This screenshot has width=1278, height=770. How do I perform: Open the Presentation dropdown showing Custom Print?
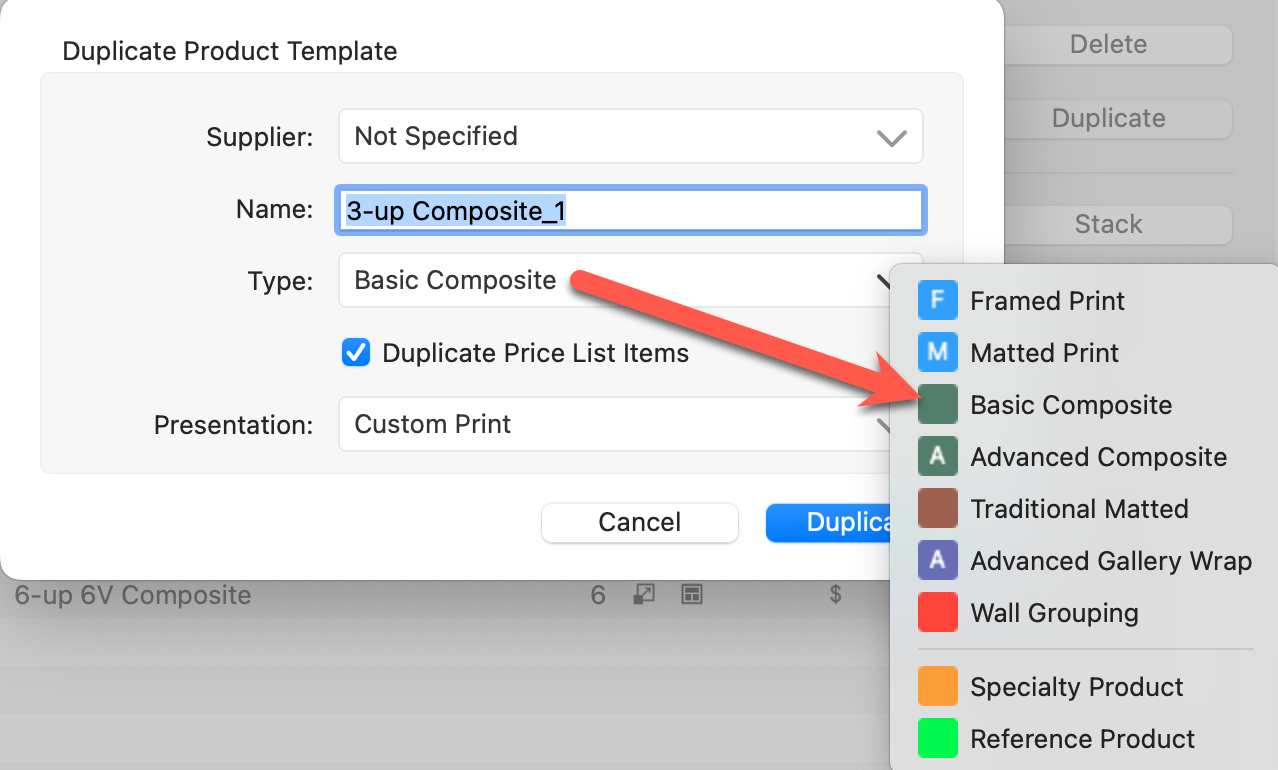point(610,425)
